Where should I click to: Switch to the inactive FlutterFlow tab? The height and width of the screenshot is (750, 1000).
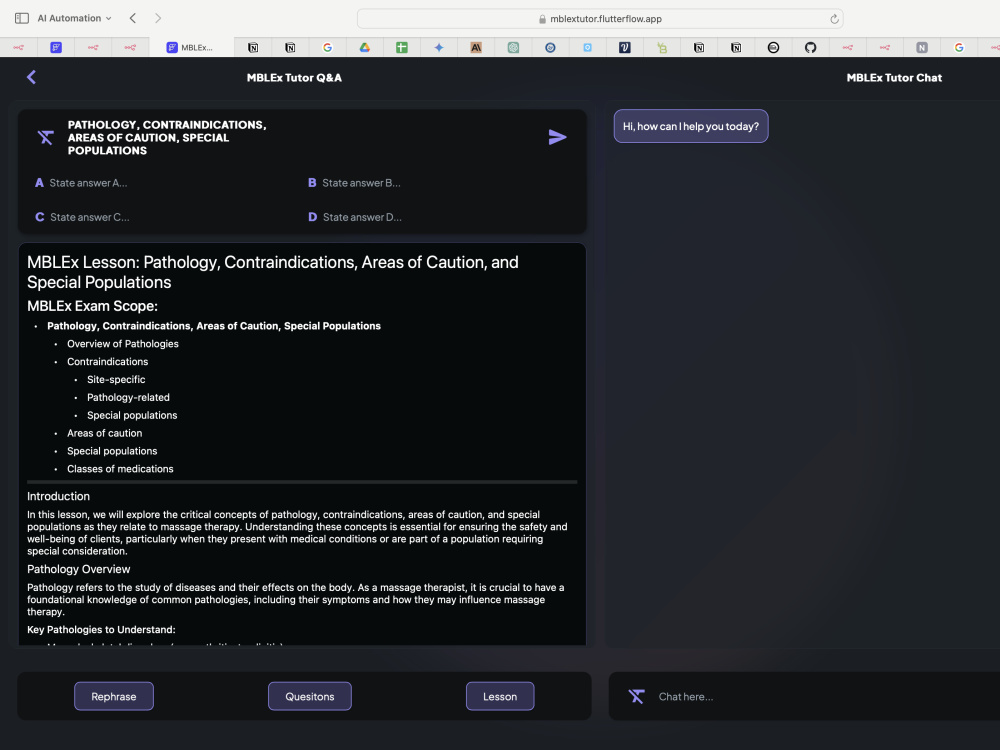(x=56, y=47)
